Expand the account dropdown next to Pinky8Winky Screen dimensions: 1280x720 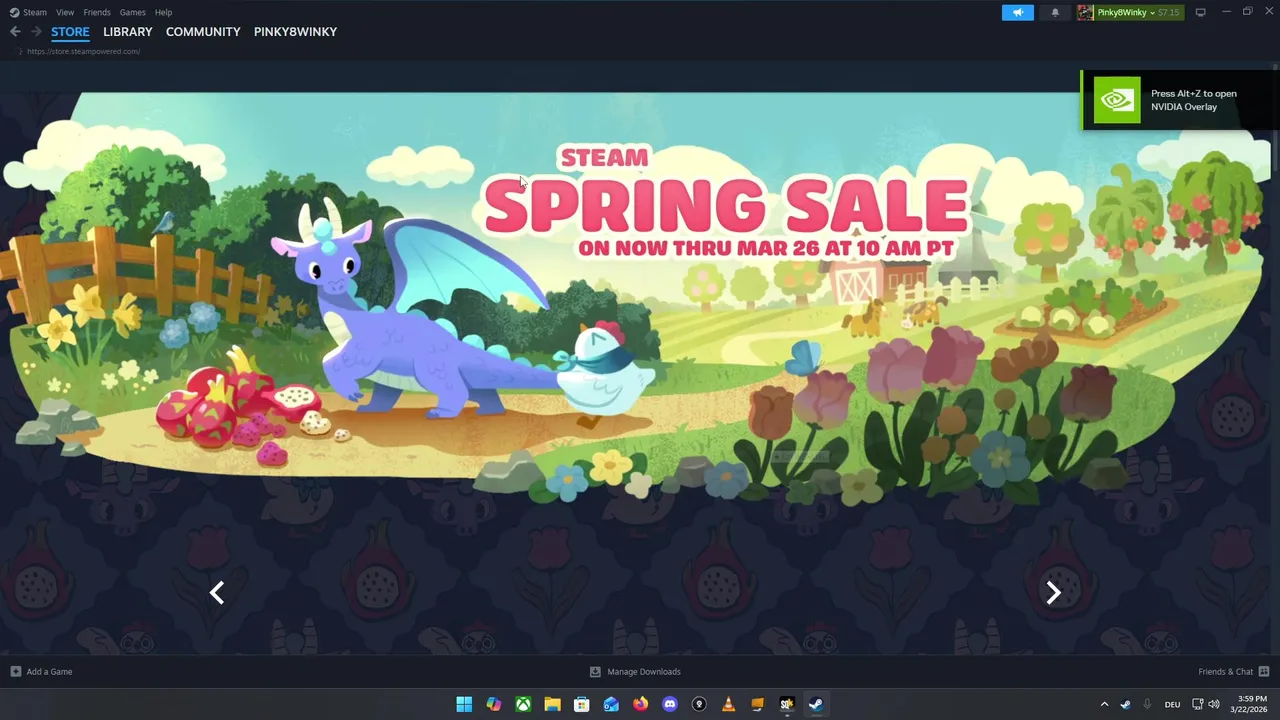coord(1152,12)
